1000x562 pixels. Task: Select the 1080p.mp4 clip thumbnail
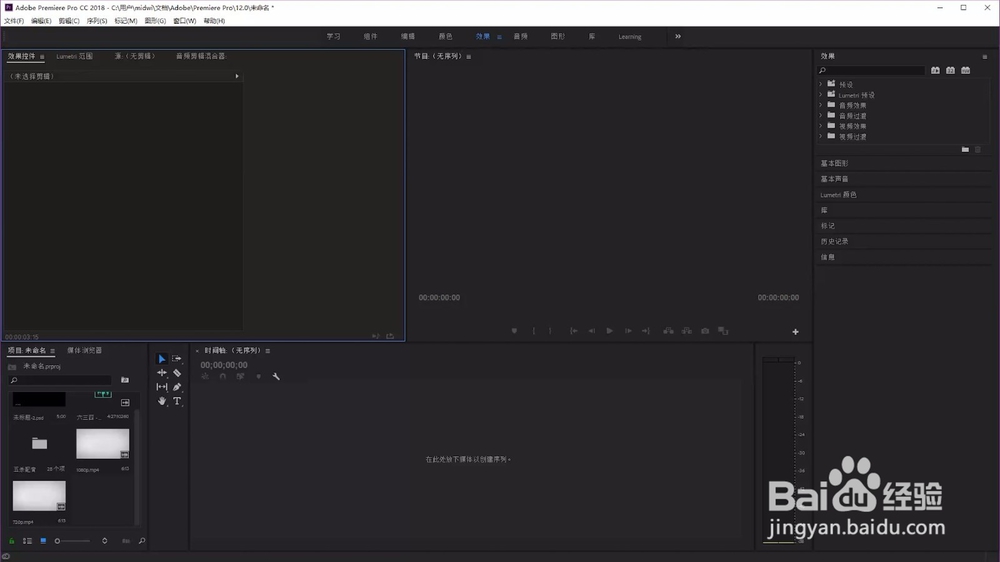pyautogui.click(x=103, y=443)
